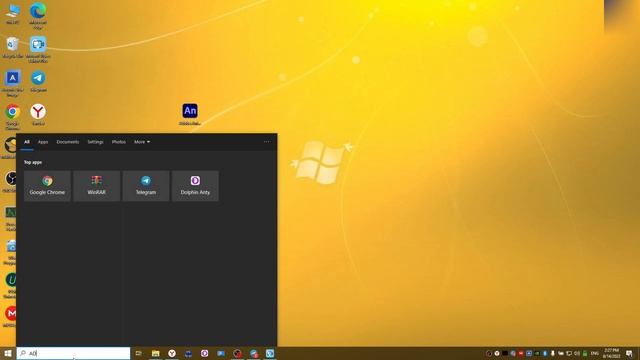Open the taskbar clock and date

coord(611,353)
